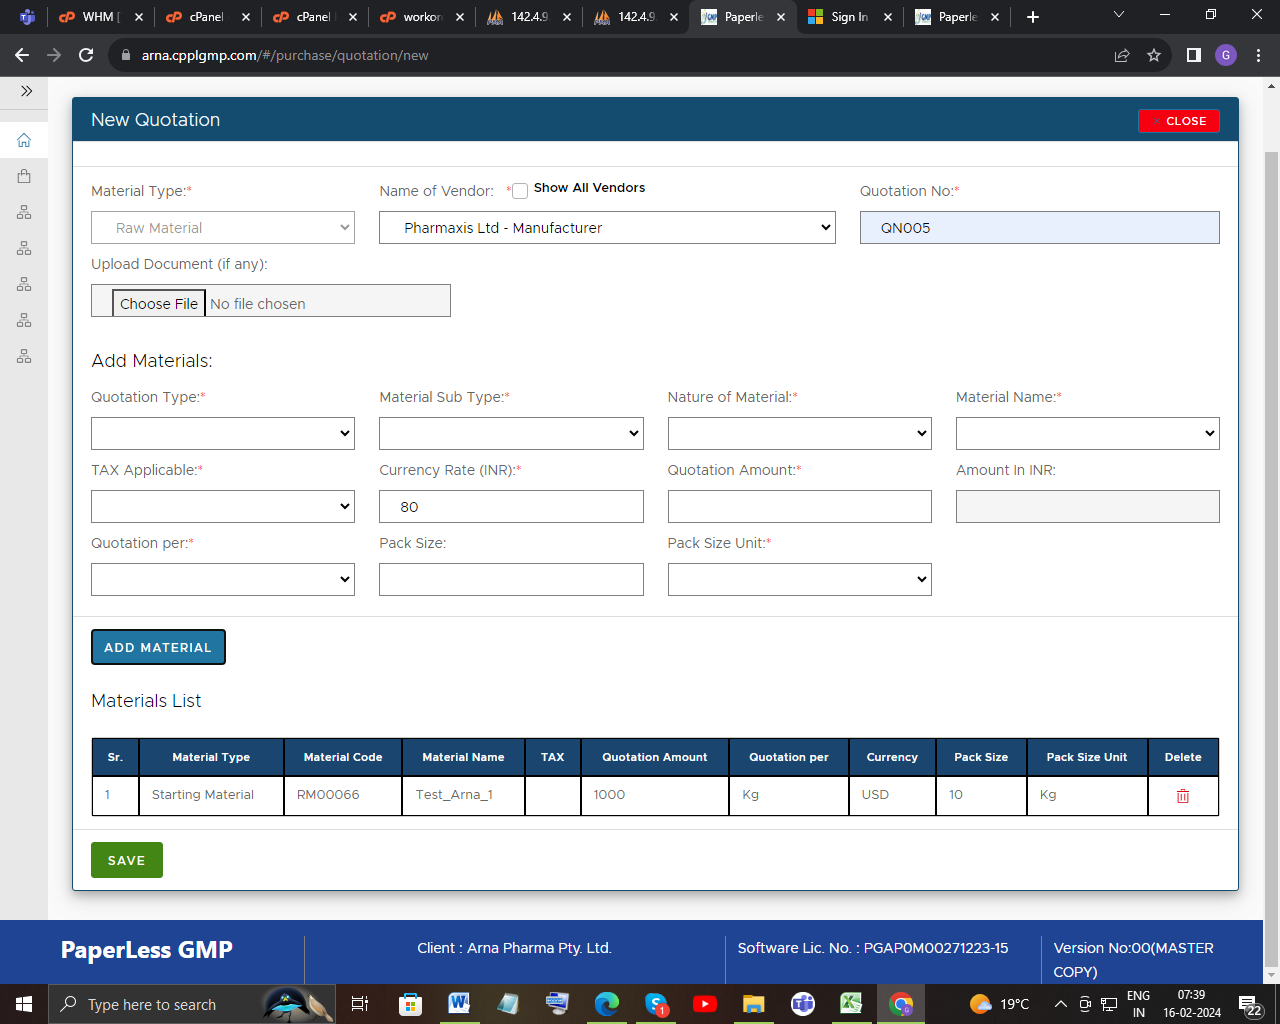The image size is (1280, 1024).
Task: Bookmark page using star icon
Action: coord(1154,55)
